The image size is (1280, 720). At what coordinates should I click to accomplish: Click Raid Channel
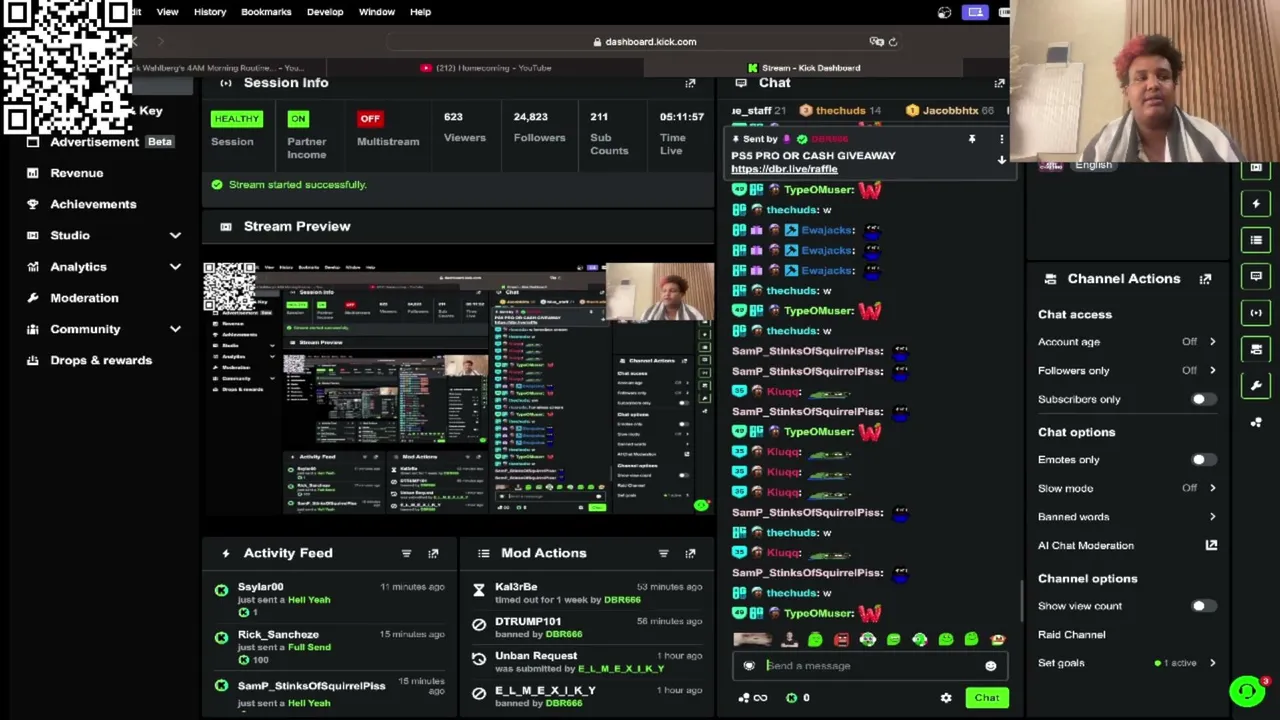coord(1071,635)
